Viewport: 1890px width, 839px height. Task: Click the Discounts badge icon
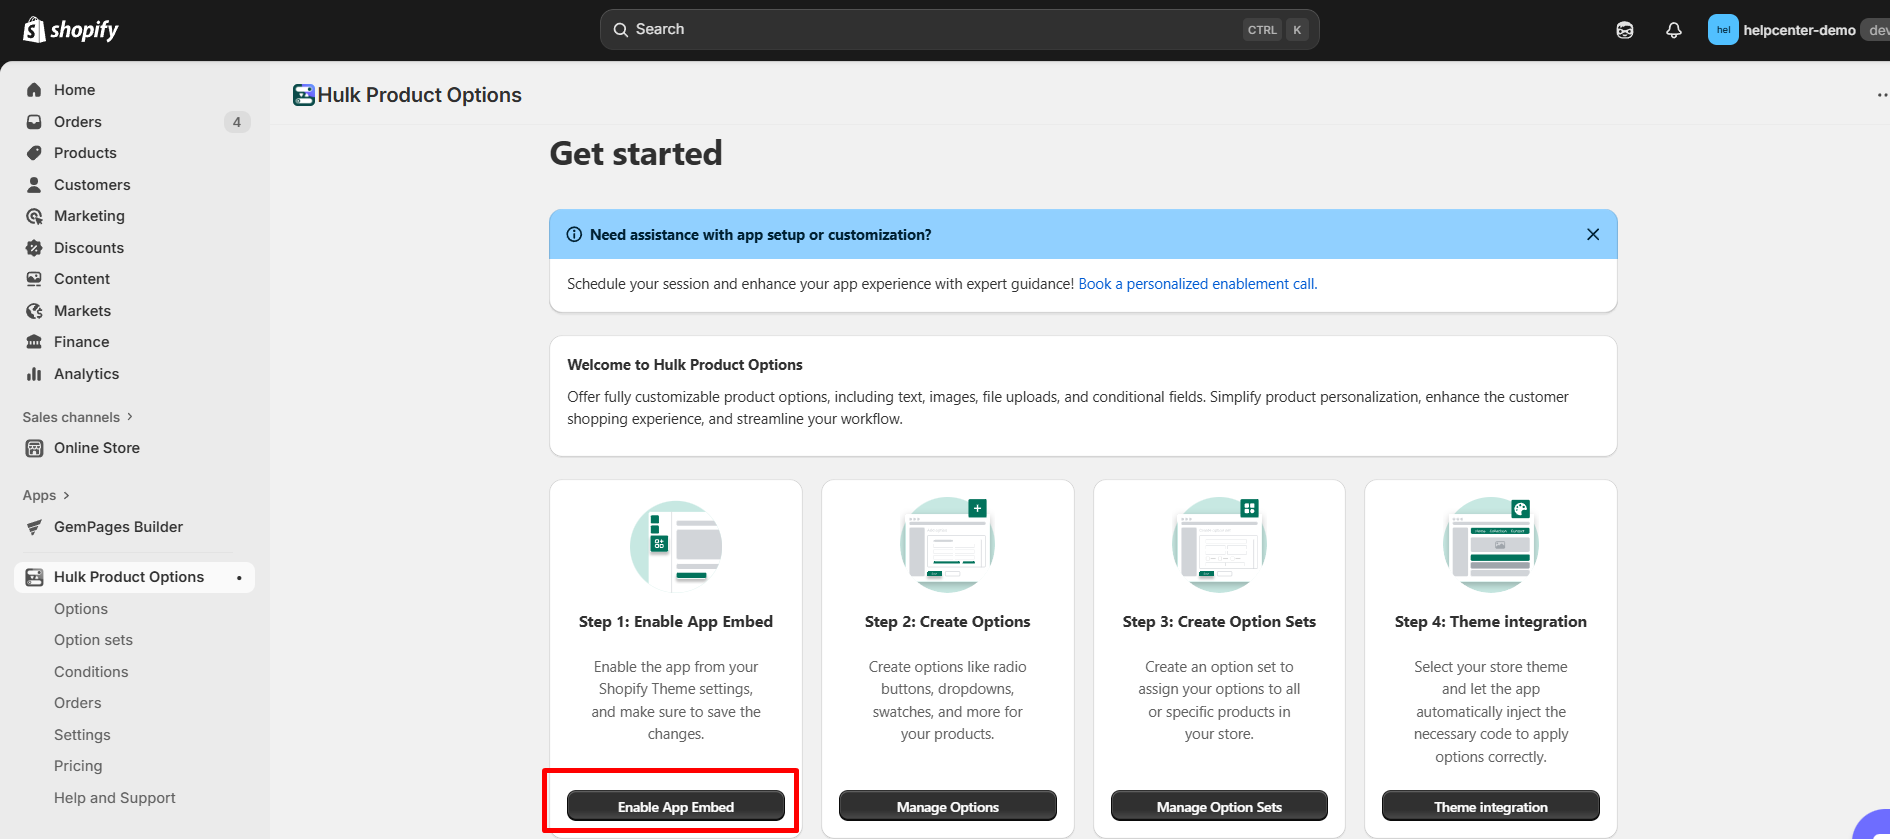point(34,248)
